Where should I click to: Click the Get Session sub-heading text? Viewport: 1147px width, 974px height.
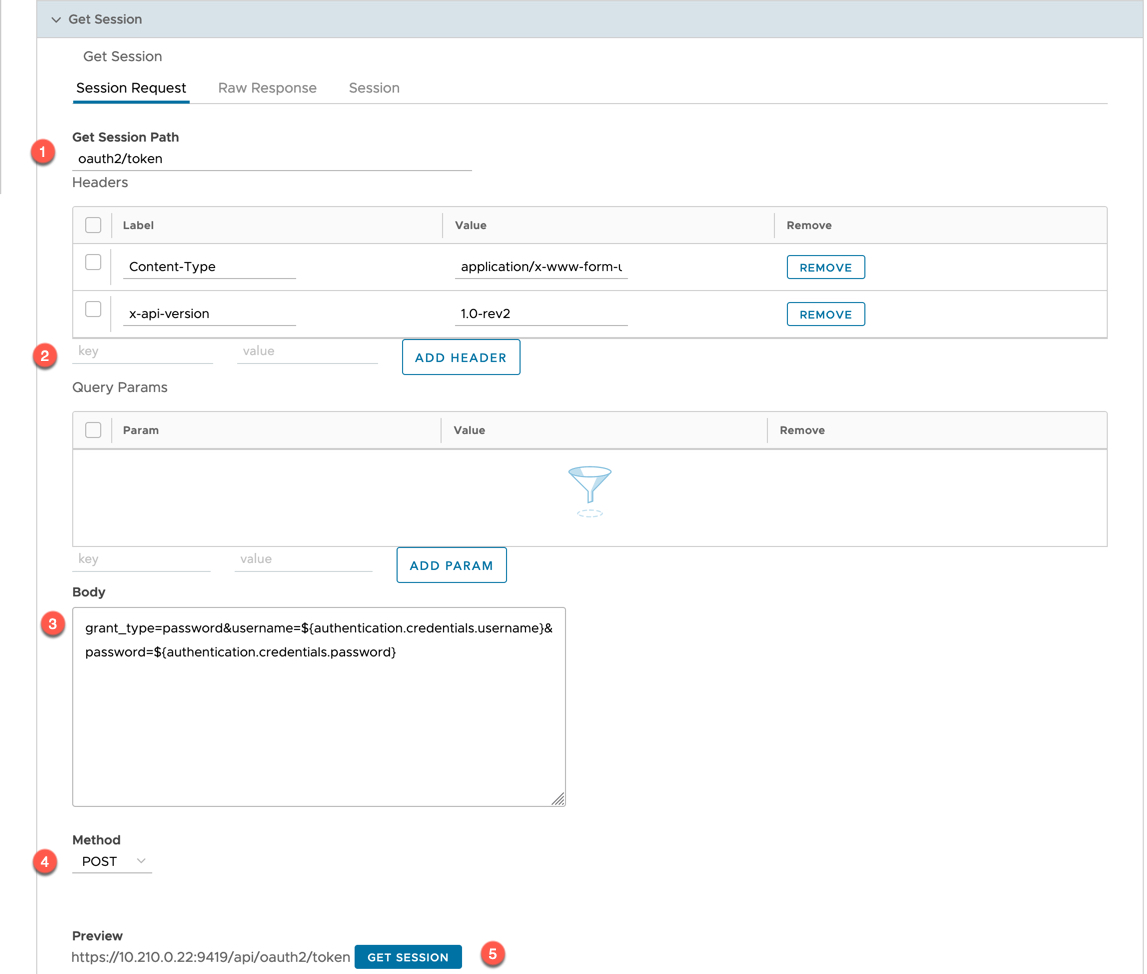point(123,56)
